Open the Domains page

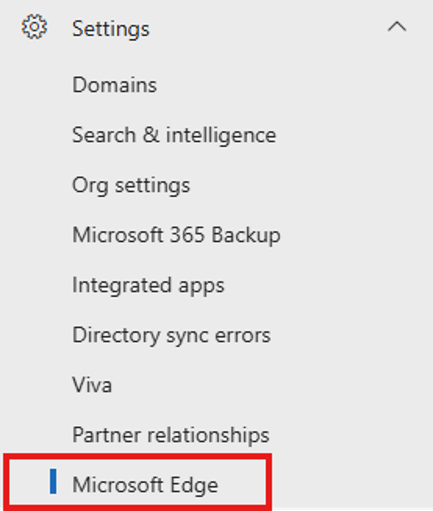(115, 85)
